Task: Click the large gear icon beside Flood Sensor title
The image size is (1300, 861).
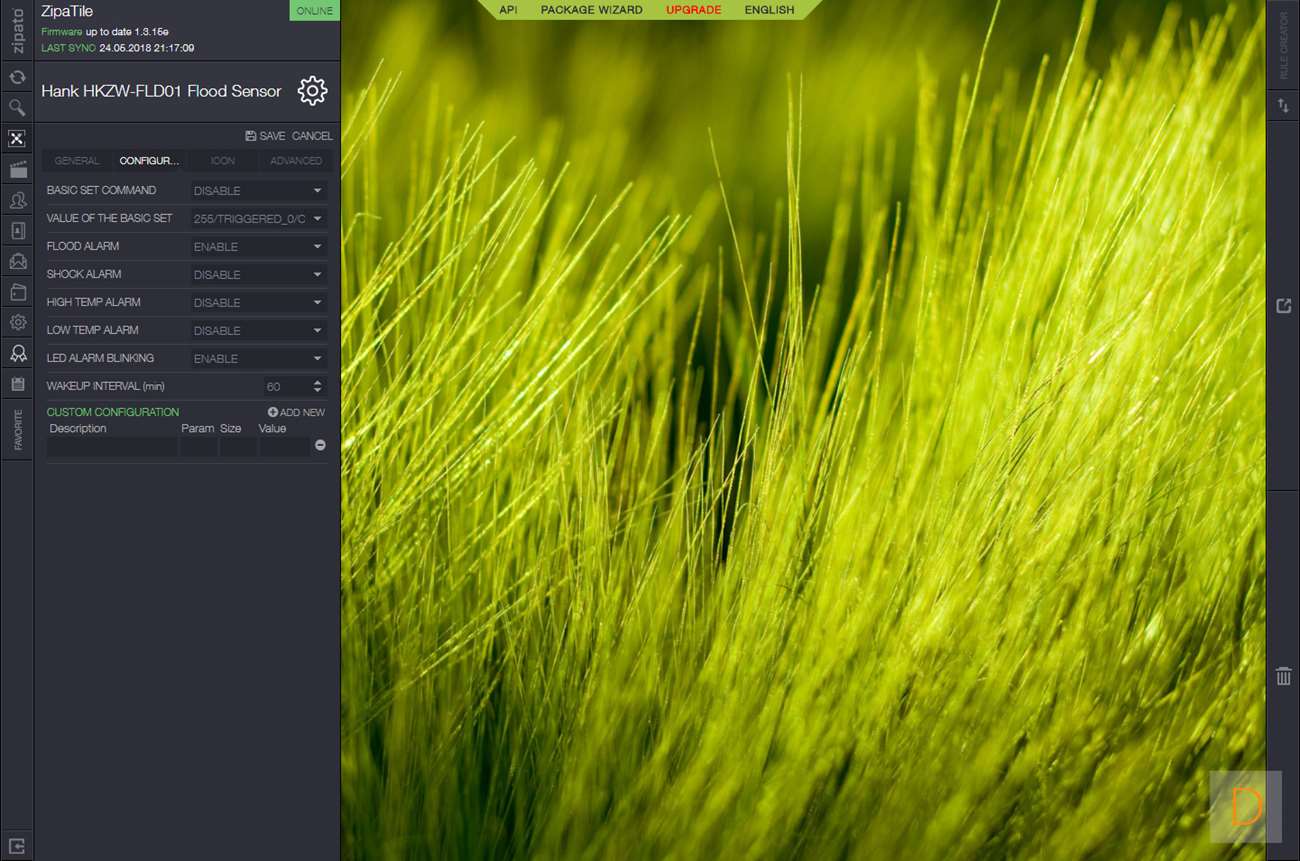Action: [312, 91]
